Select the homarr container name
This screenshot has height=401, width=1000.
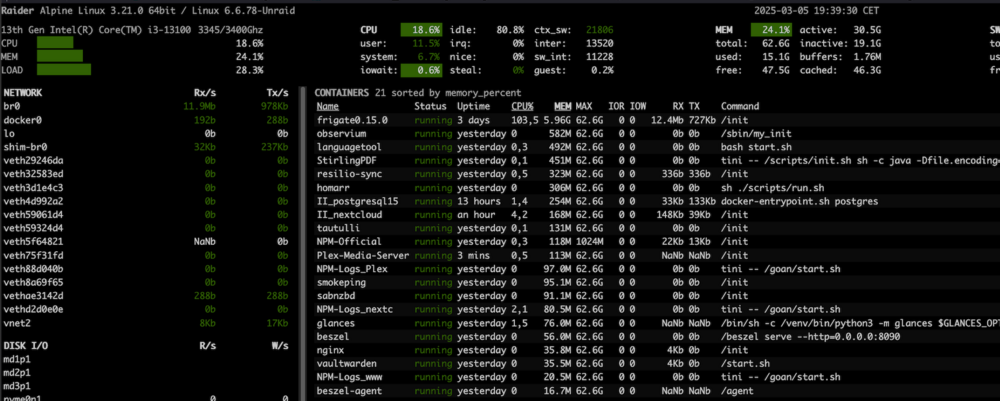coord(333,188)
